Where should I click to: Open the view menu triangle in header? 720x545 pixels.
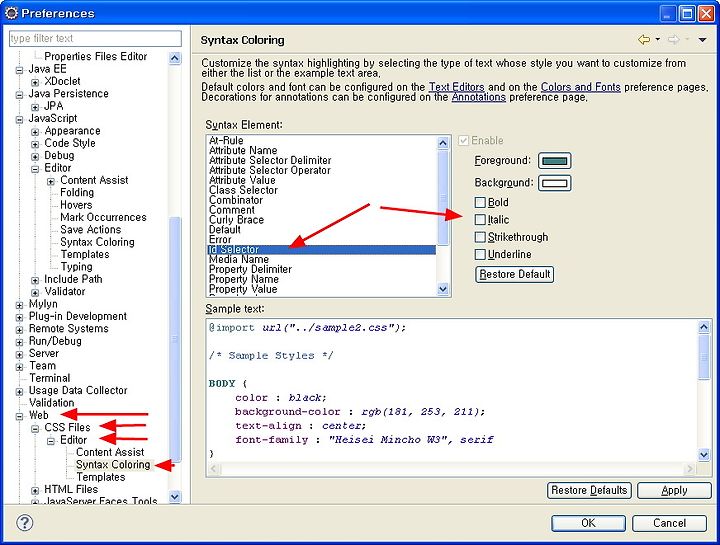pos(702,40)
